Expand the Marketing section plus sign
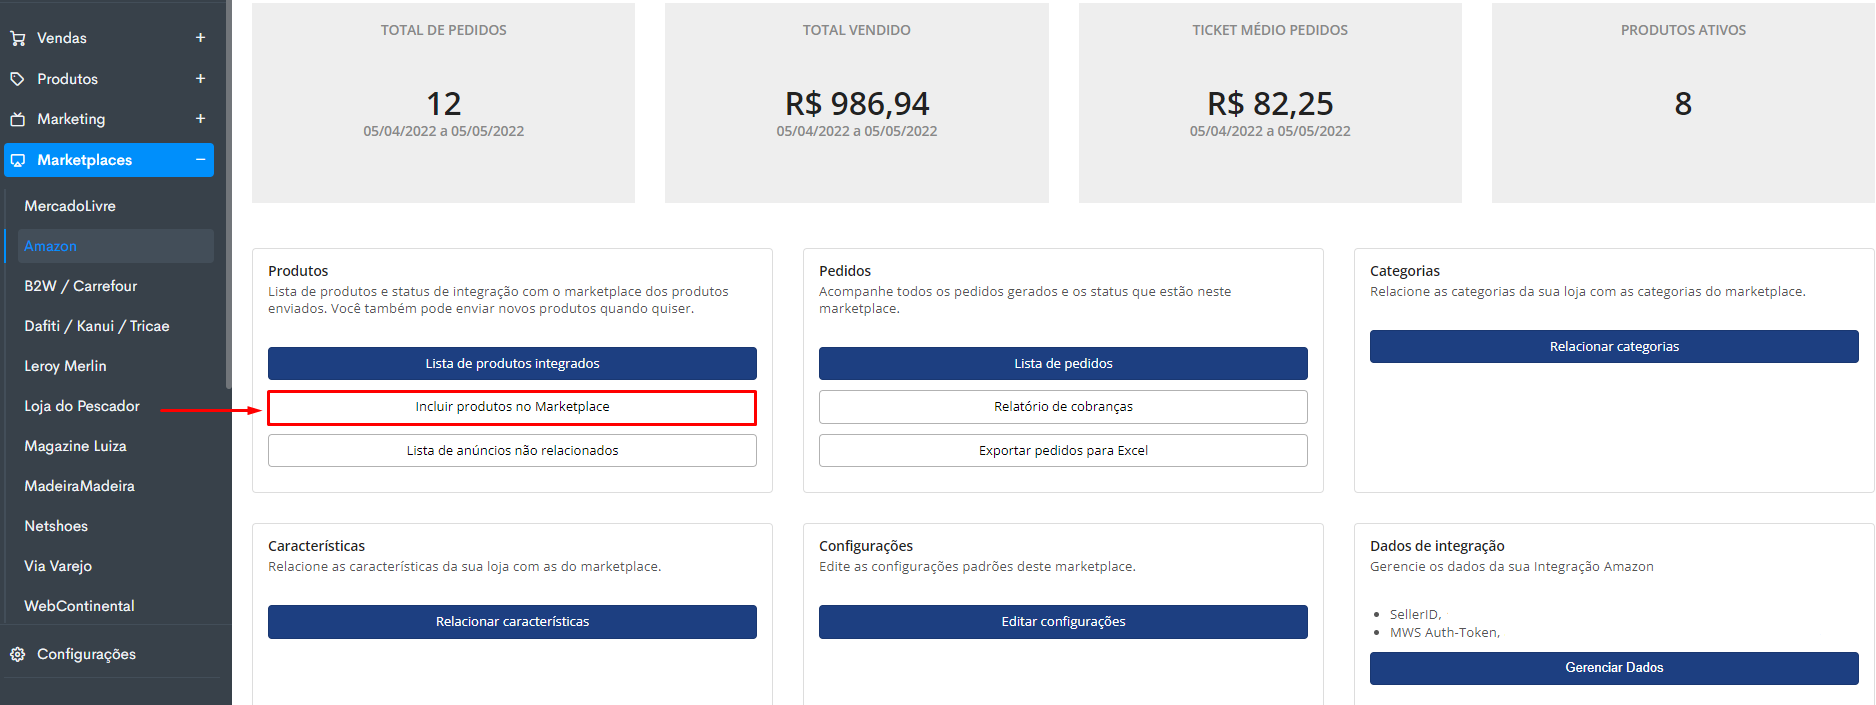This screenshot has height=705, width=1876. (x=200, y=119)
